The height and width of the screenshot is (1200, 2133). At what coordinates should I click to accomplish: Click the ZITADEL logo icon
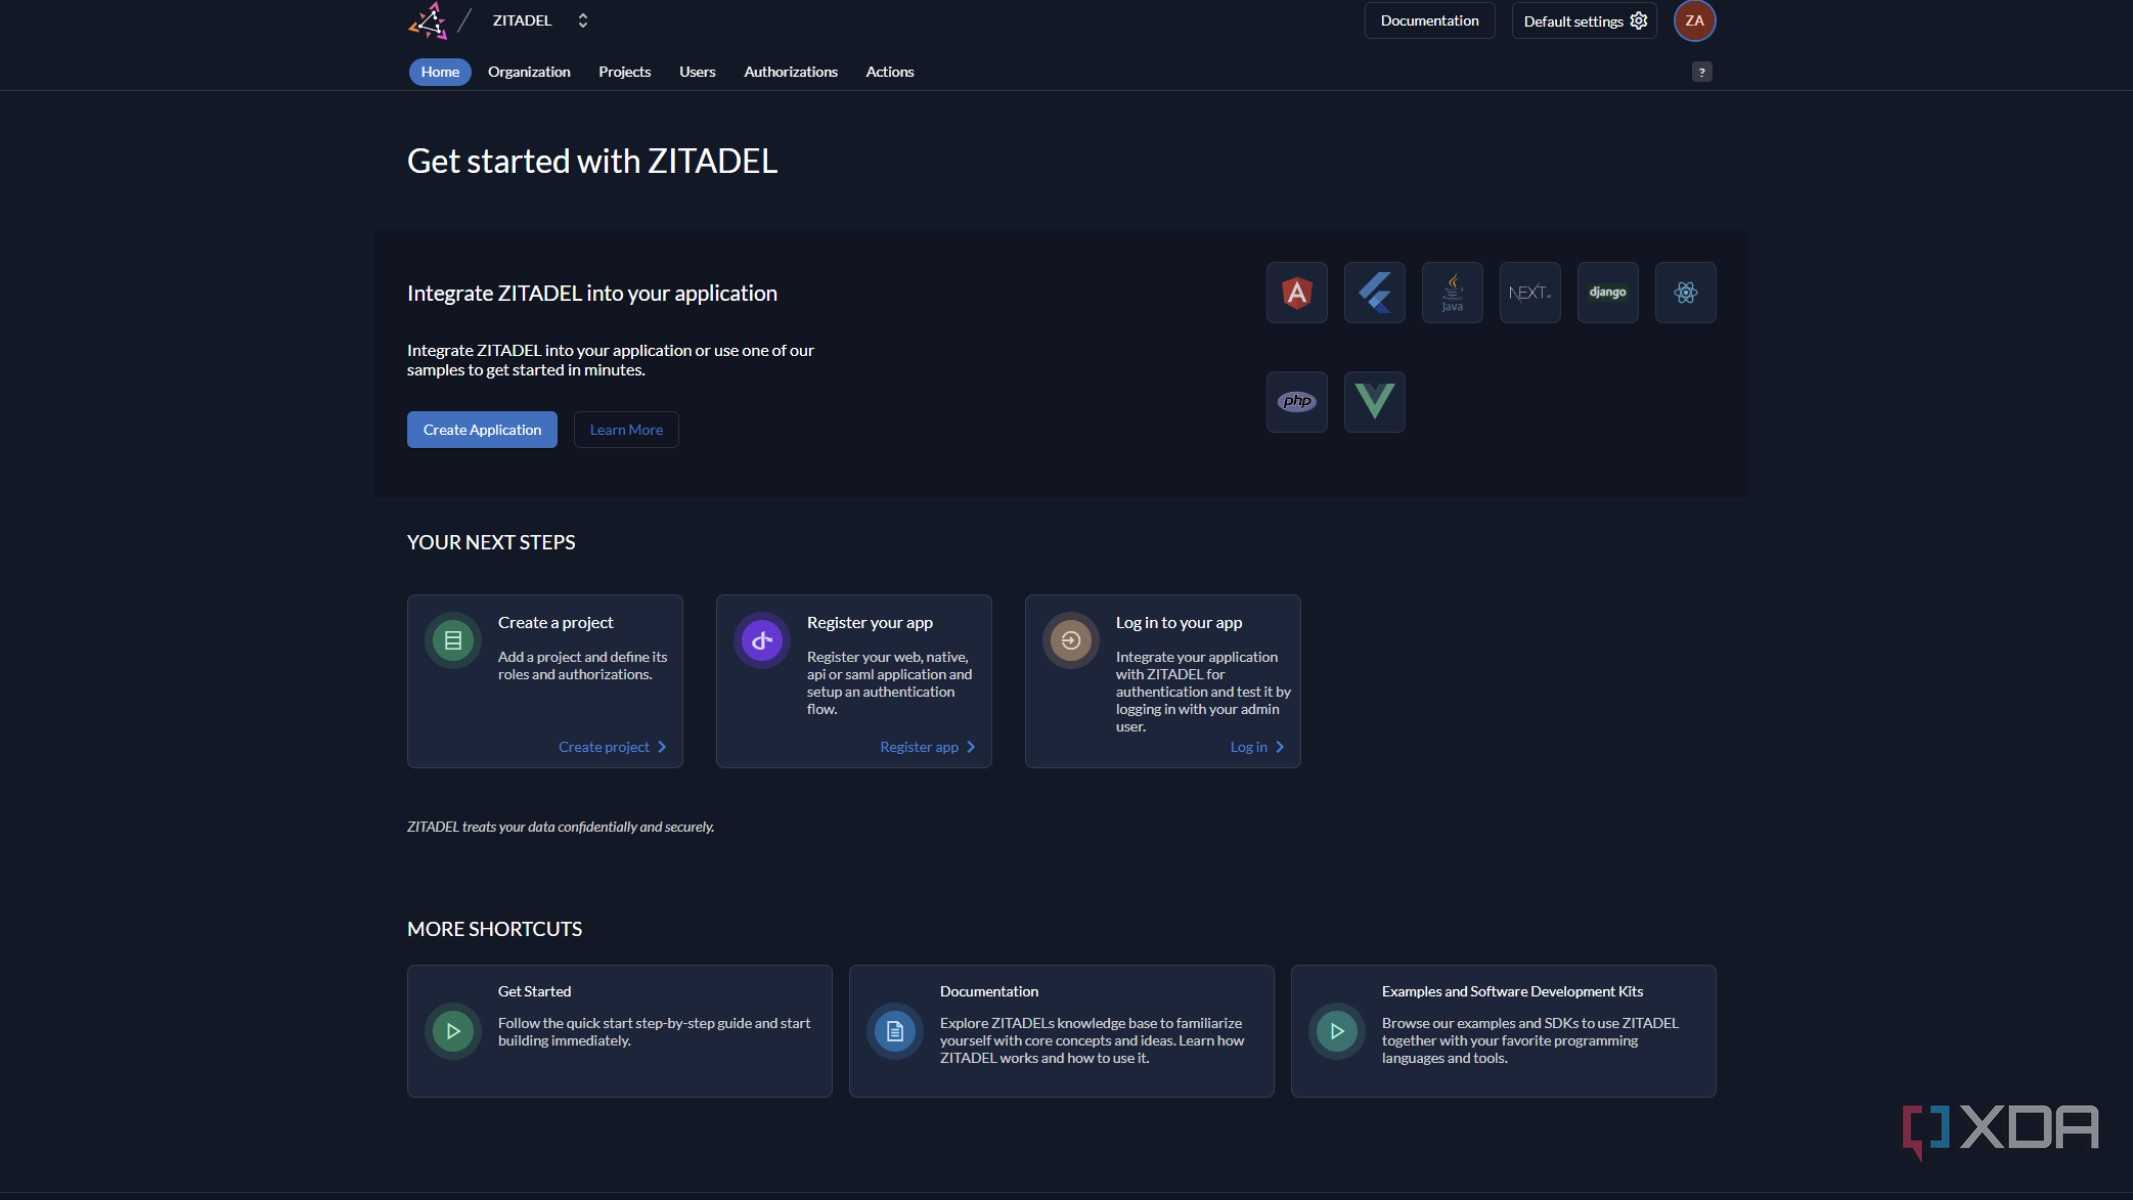tap(428, 20)
